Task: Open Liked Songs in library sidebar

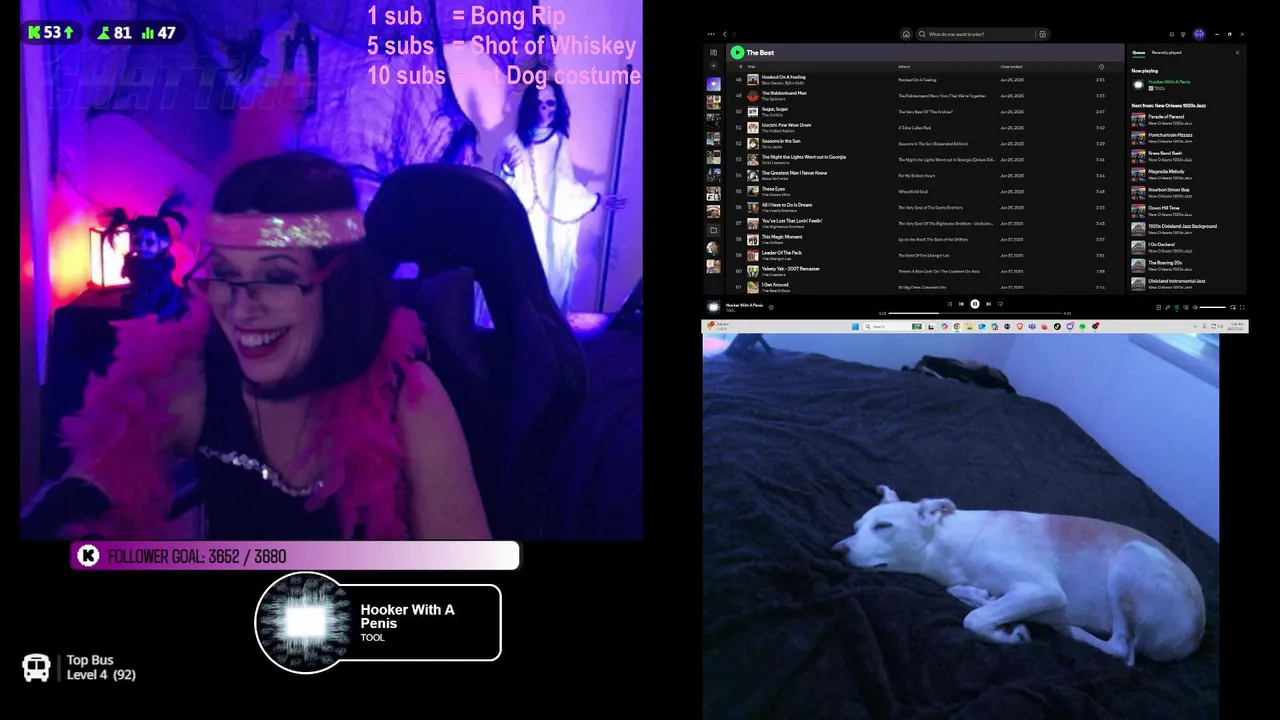Action: pos(713,84)
